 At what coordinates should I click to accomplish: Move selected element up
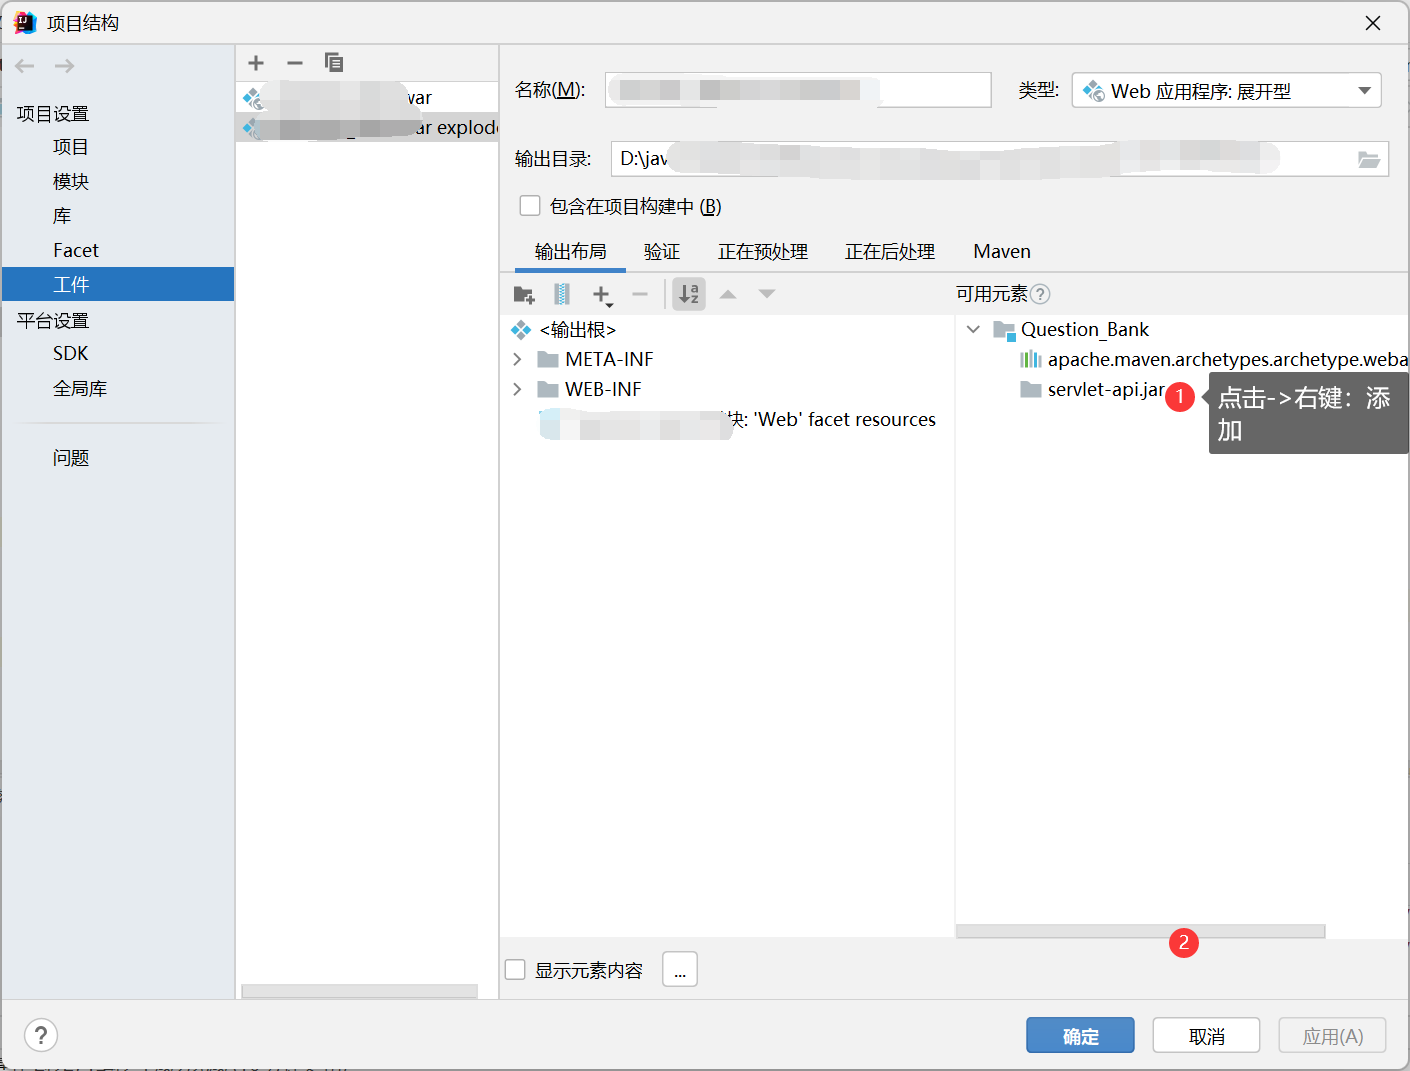tap(728, 294)
